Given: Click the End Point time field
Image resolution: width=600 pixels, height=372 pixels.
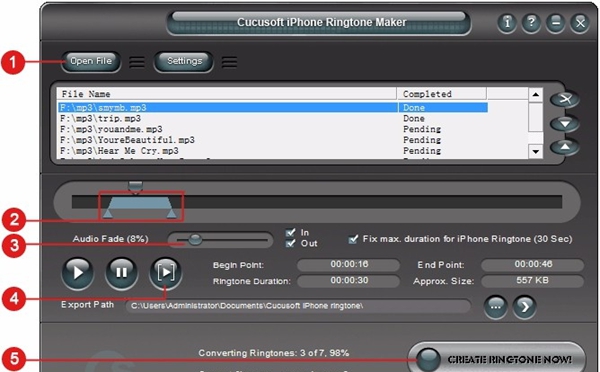Looking at the screenshot, I should coord(533,264).
